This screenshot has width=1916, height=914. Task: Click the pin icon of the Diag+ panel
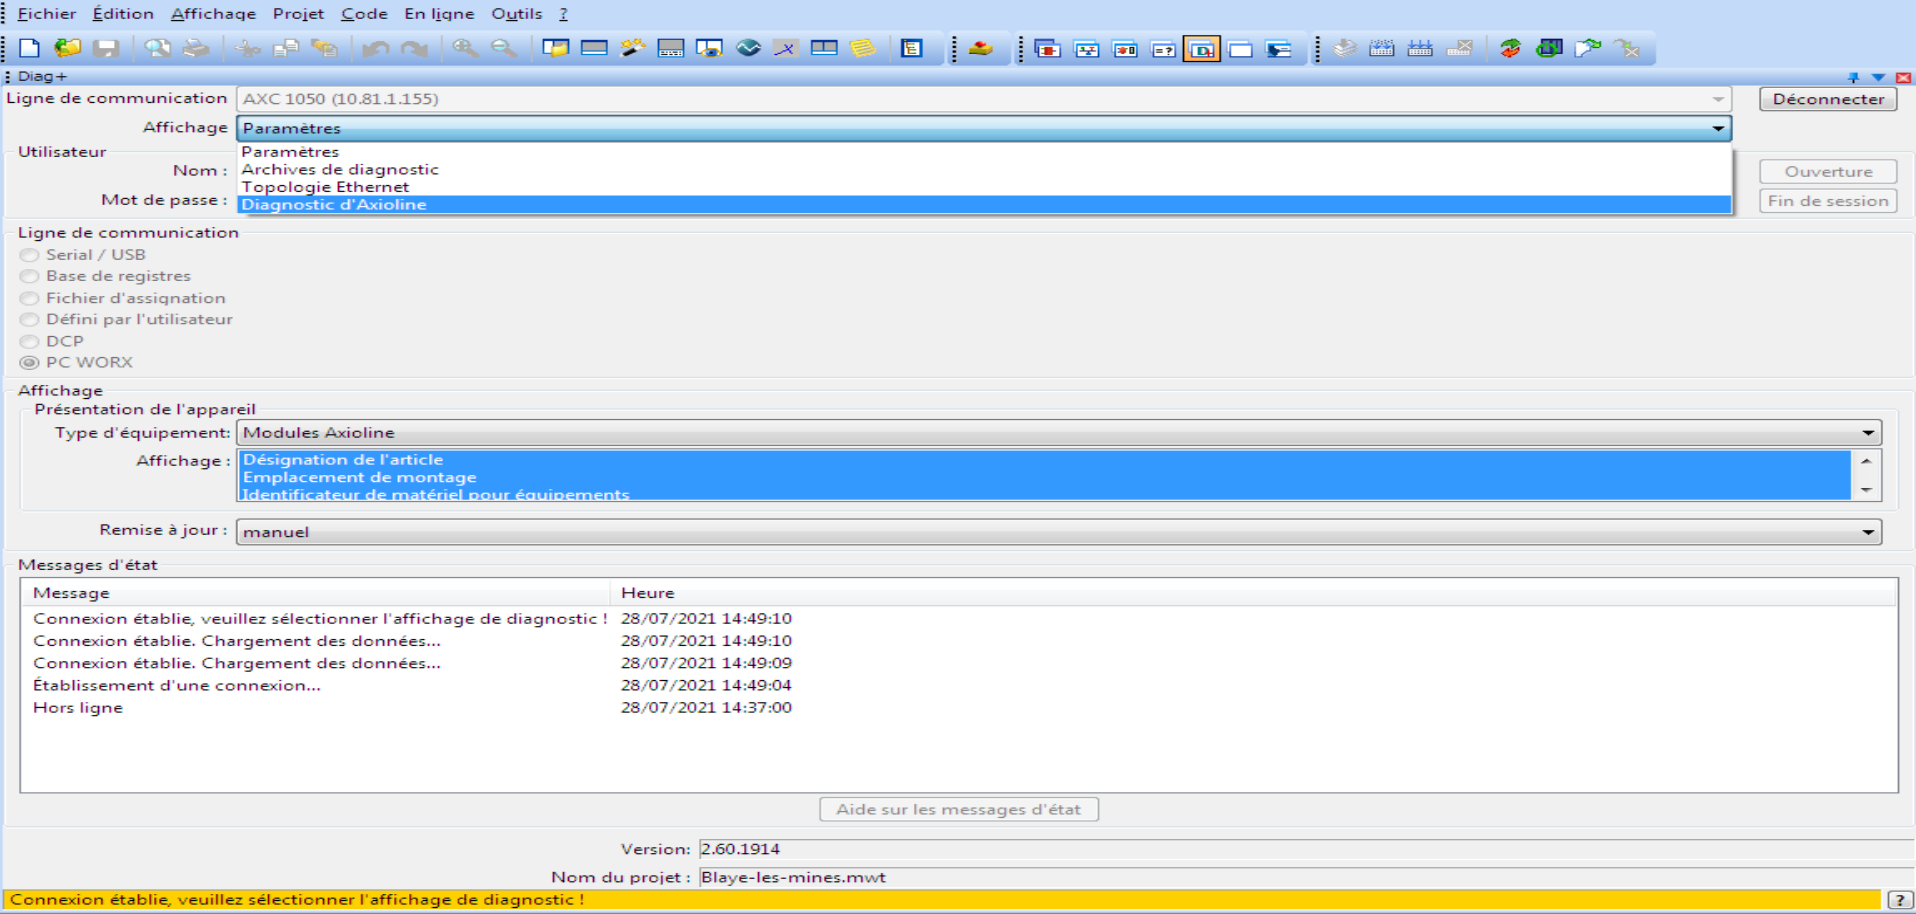[x=1853, y=77]
